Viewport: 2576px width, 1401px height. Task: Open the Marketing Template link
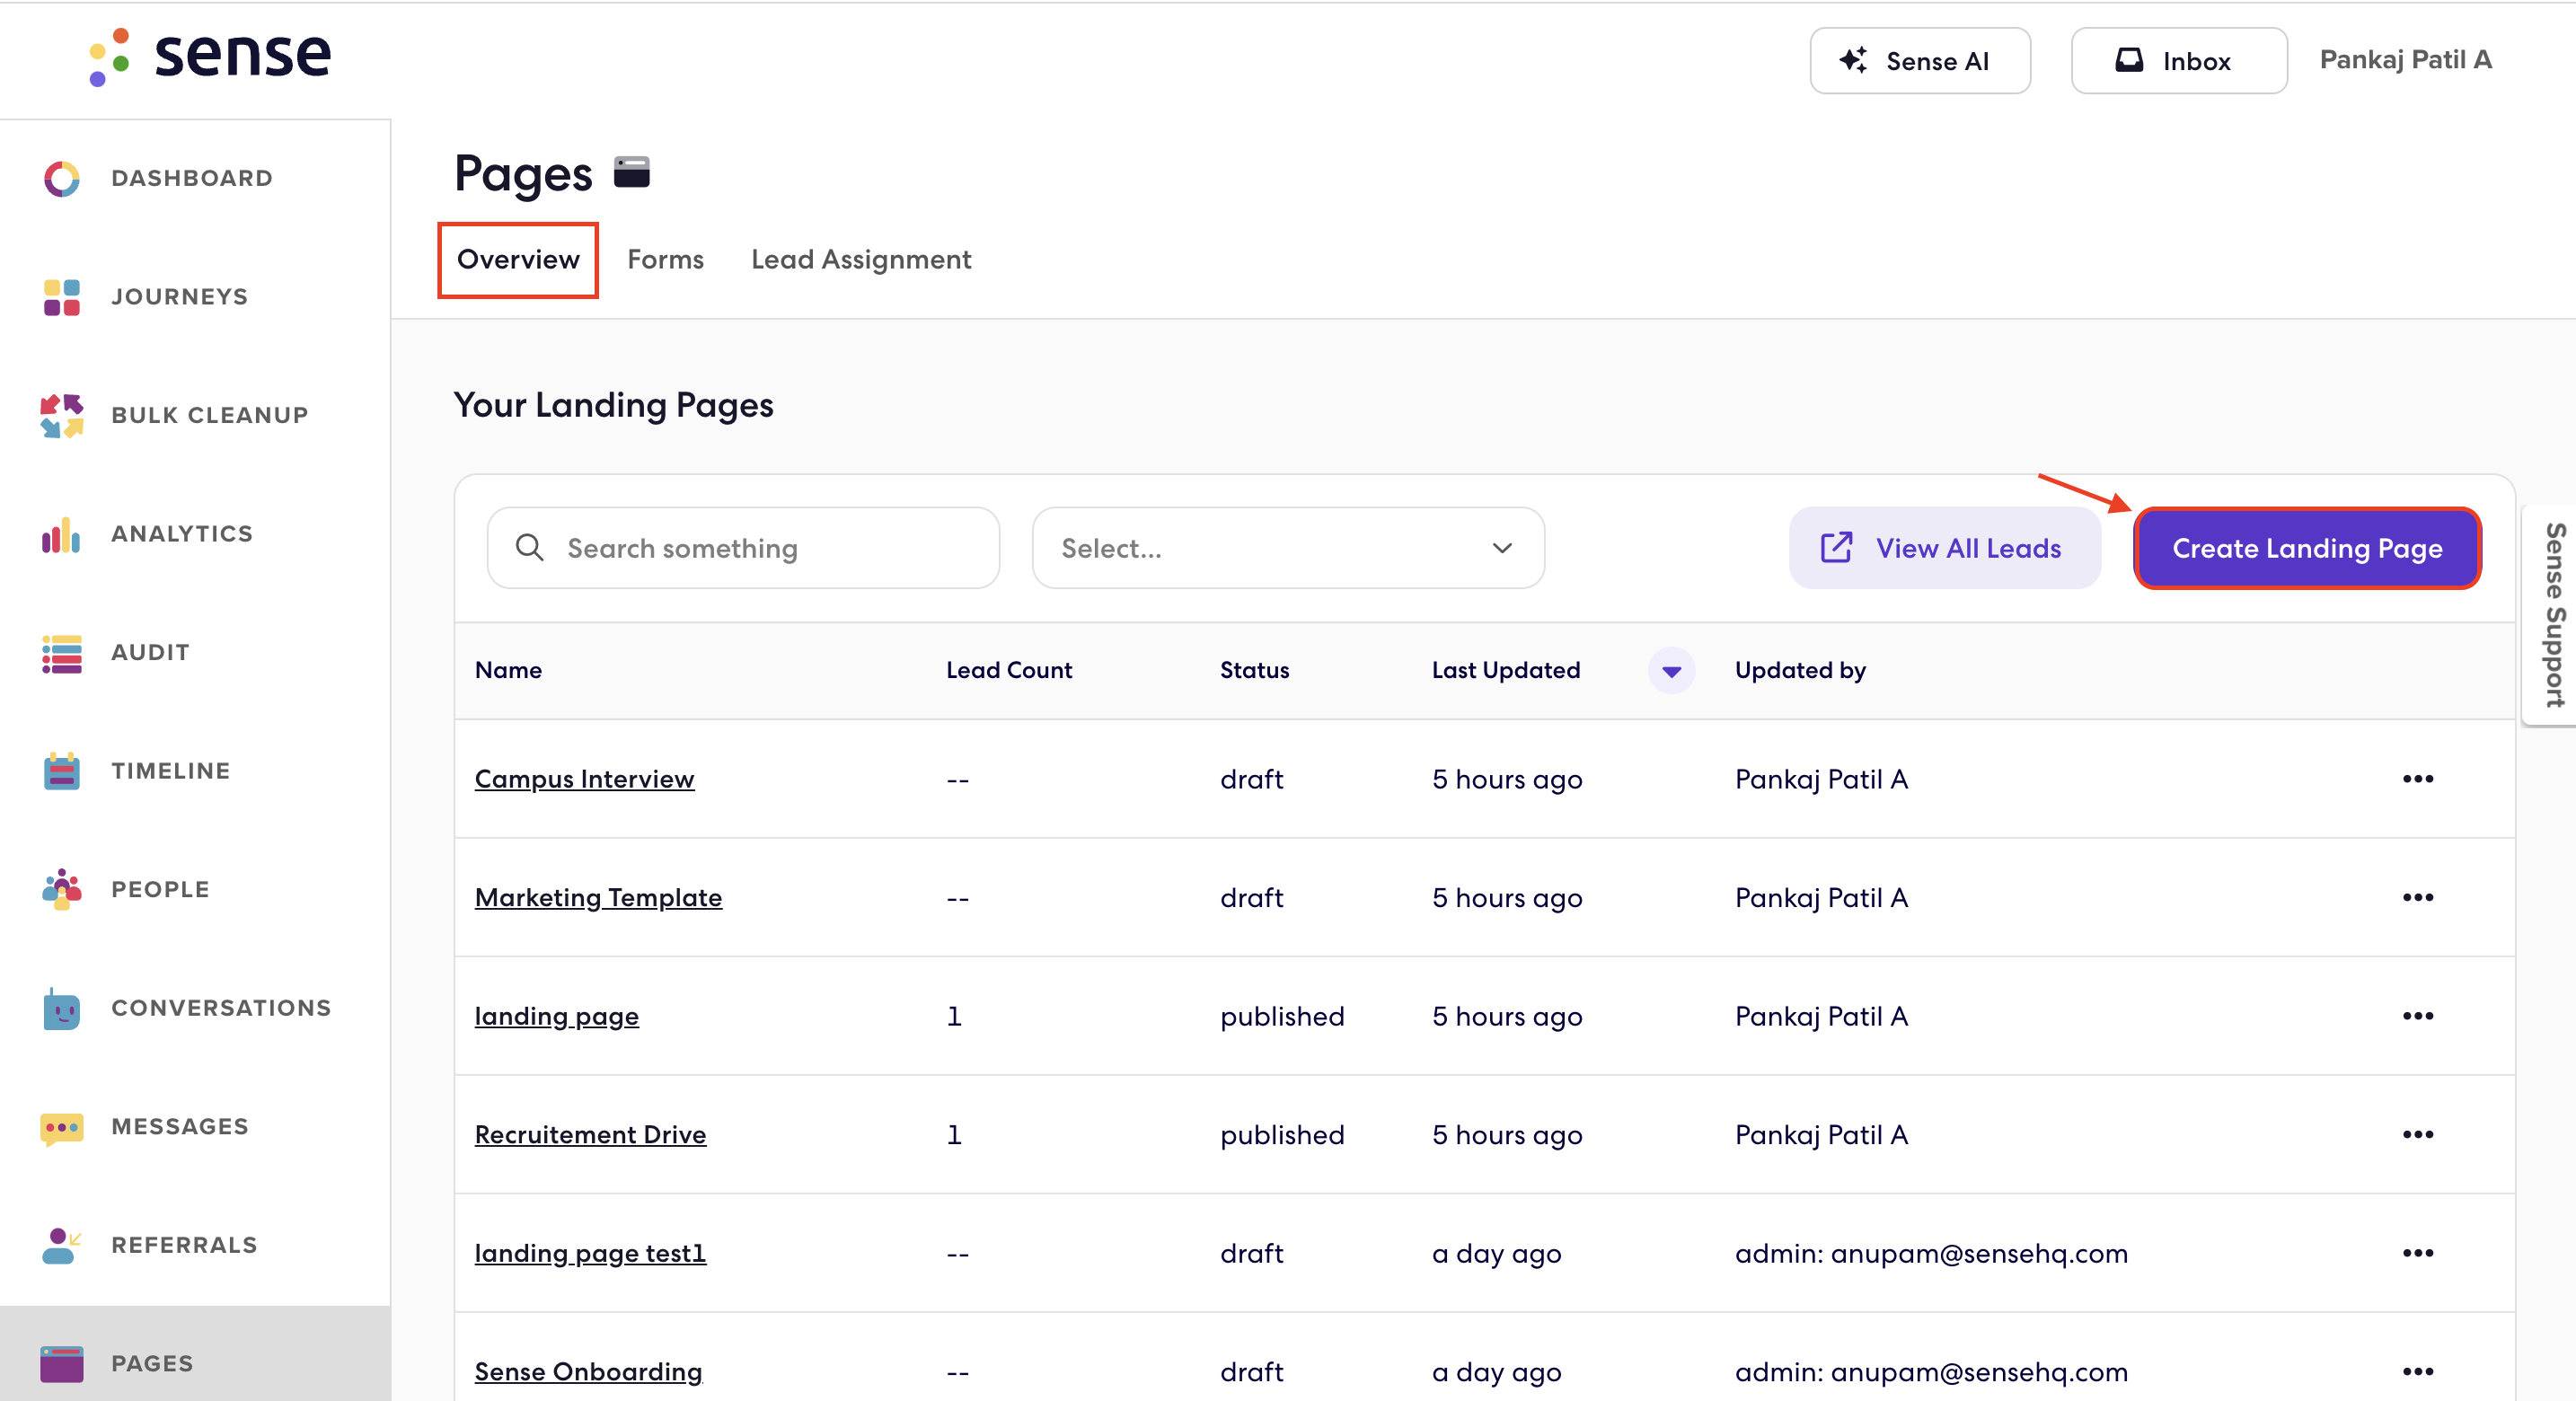[x=598, y=898]
